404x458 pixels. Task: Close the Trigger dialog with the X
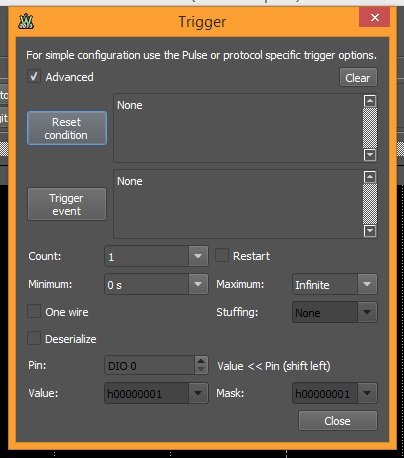(x=375, y=17)
